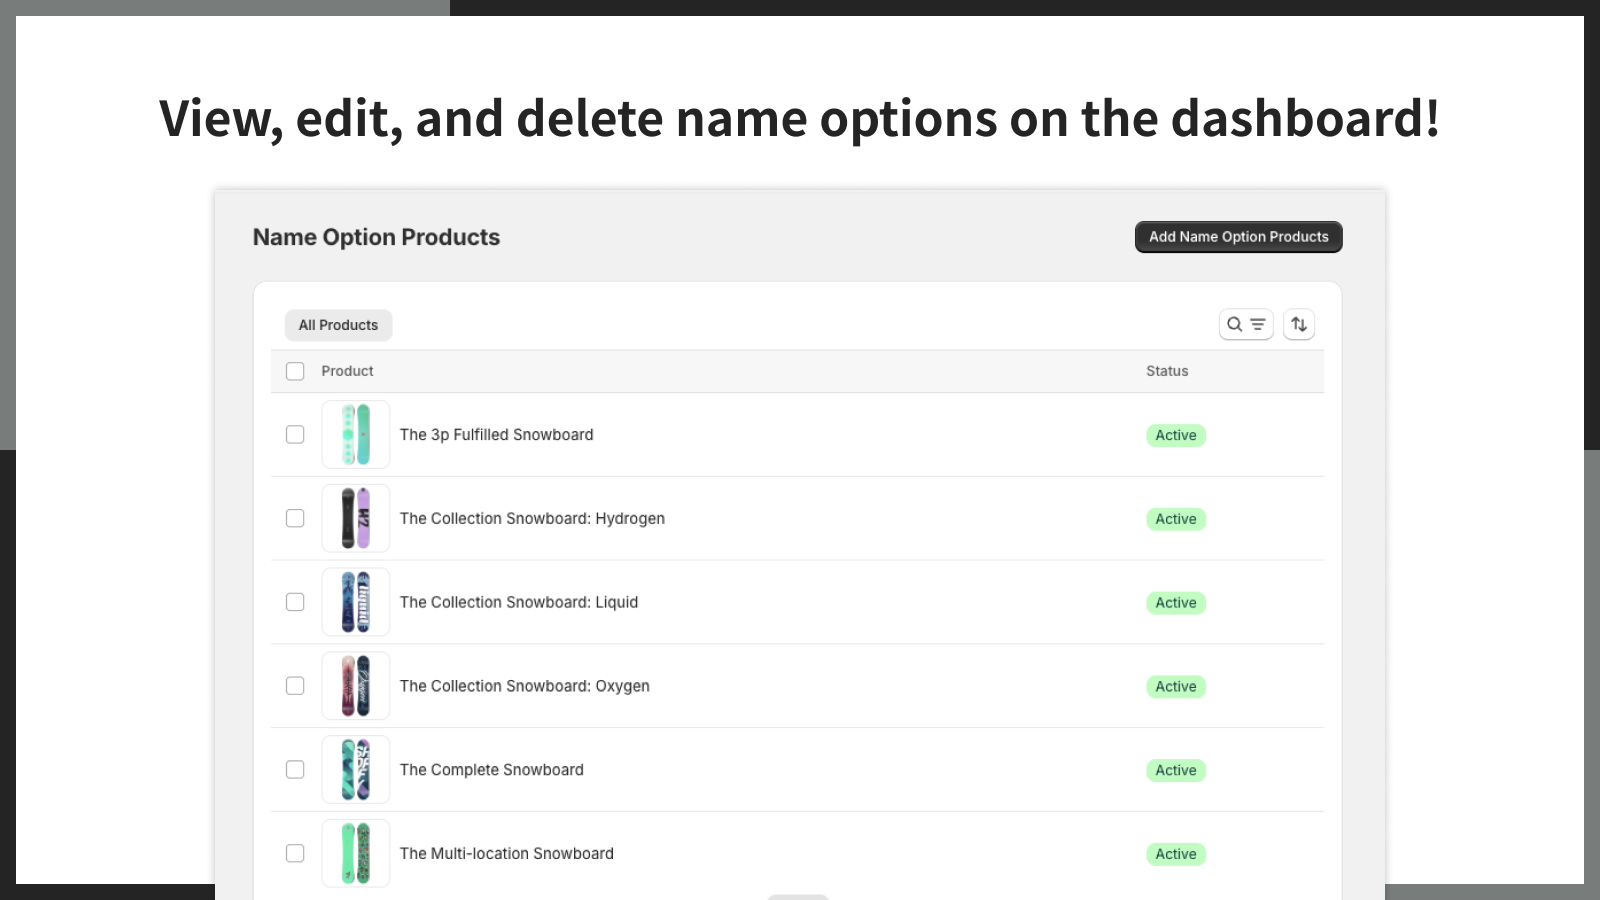Select the Collection Snowboard: Oxygen checkbox
The height and width of the screenshot is (900, 1600).
[x=295, y=686]
